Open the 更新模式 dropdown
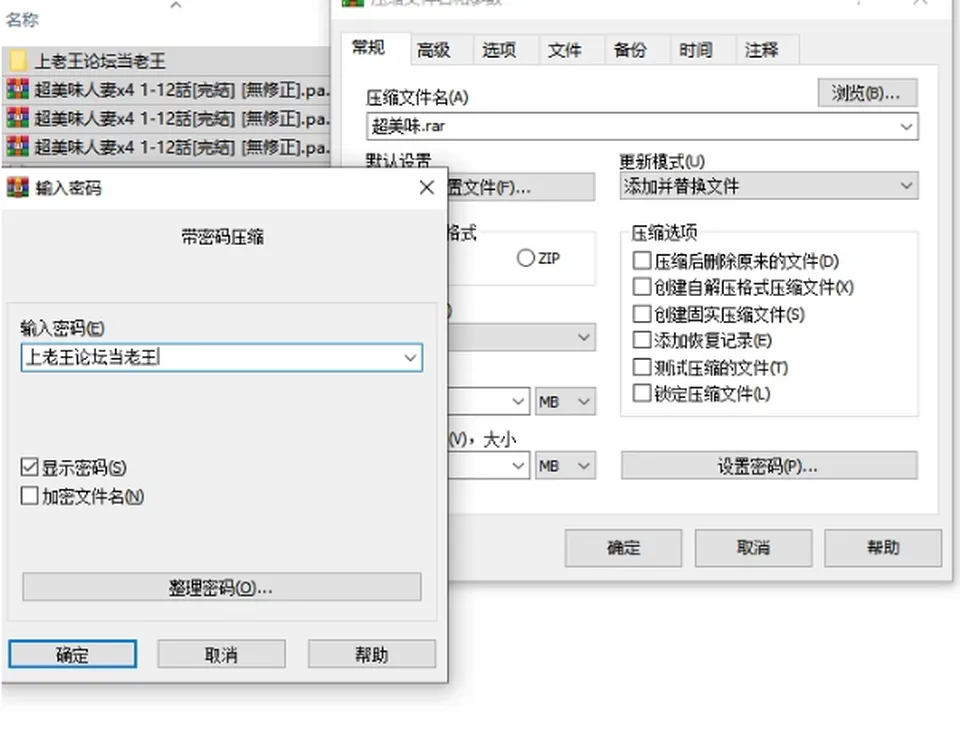Viewport: 960px width, 756px height. [x=769, y=185]
